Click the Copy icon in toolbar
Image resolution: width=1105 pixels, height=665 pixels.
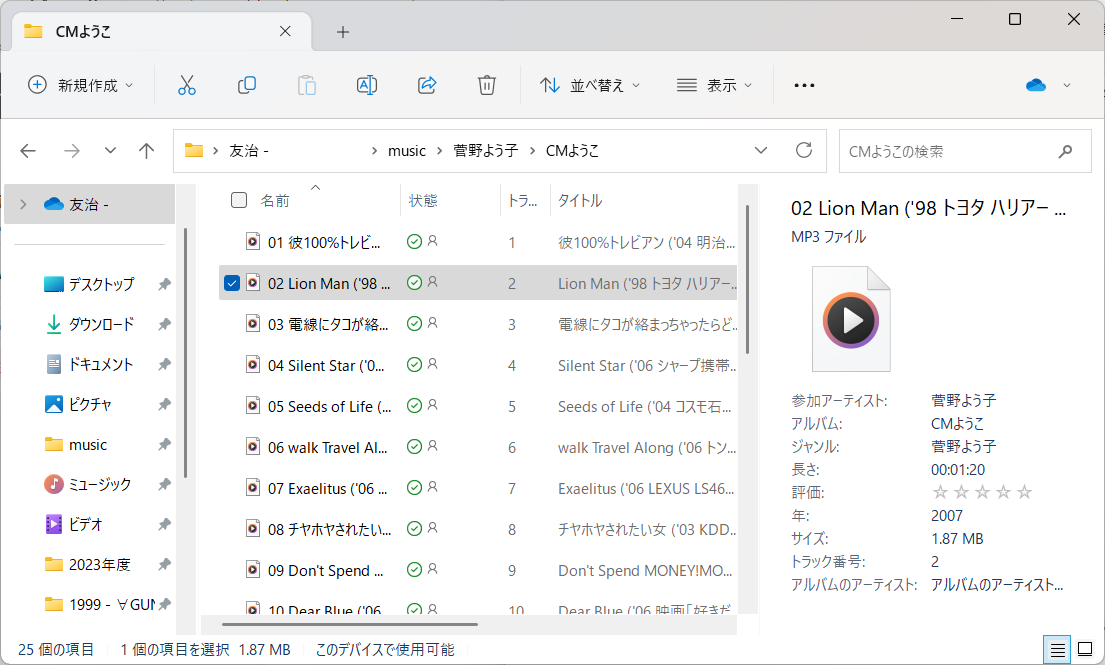click(247, 85)
